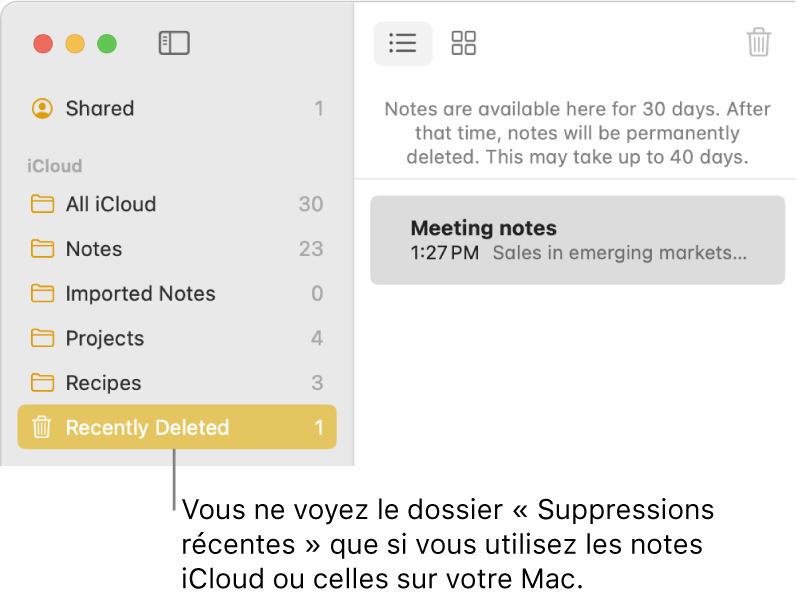Close the Notes window
The width and height of the screenshot is (798, 601).
pos(43,44)
